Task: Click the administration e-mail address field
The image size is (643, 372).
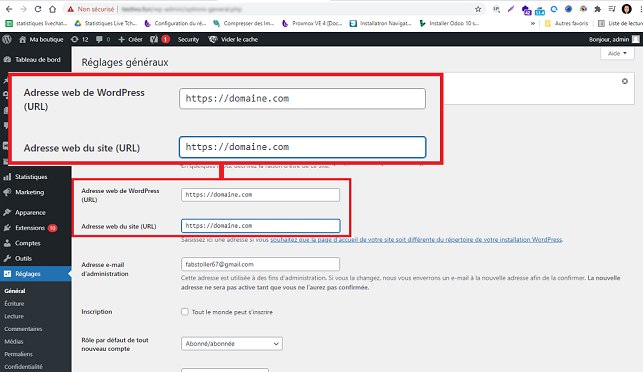Action: [260, 264]
